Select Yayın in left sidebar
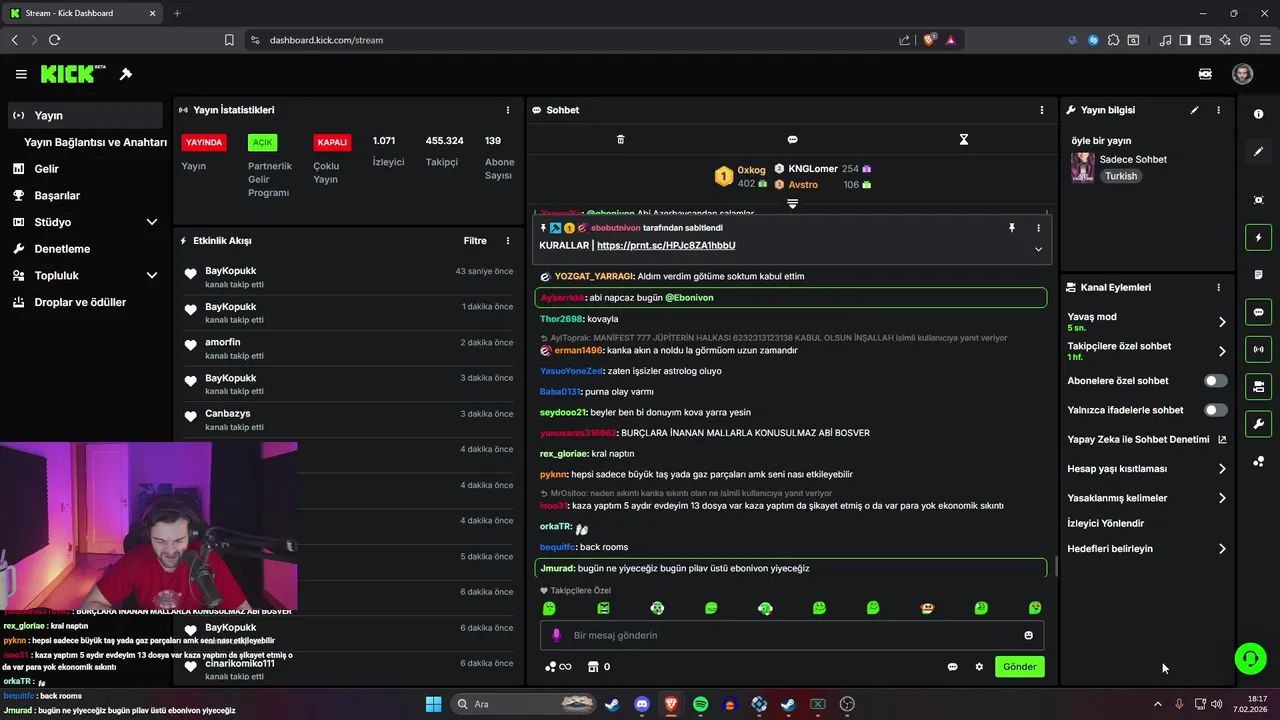Image resolution: width=1280 pixels, height=720 pixels. tap(84, 115)
